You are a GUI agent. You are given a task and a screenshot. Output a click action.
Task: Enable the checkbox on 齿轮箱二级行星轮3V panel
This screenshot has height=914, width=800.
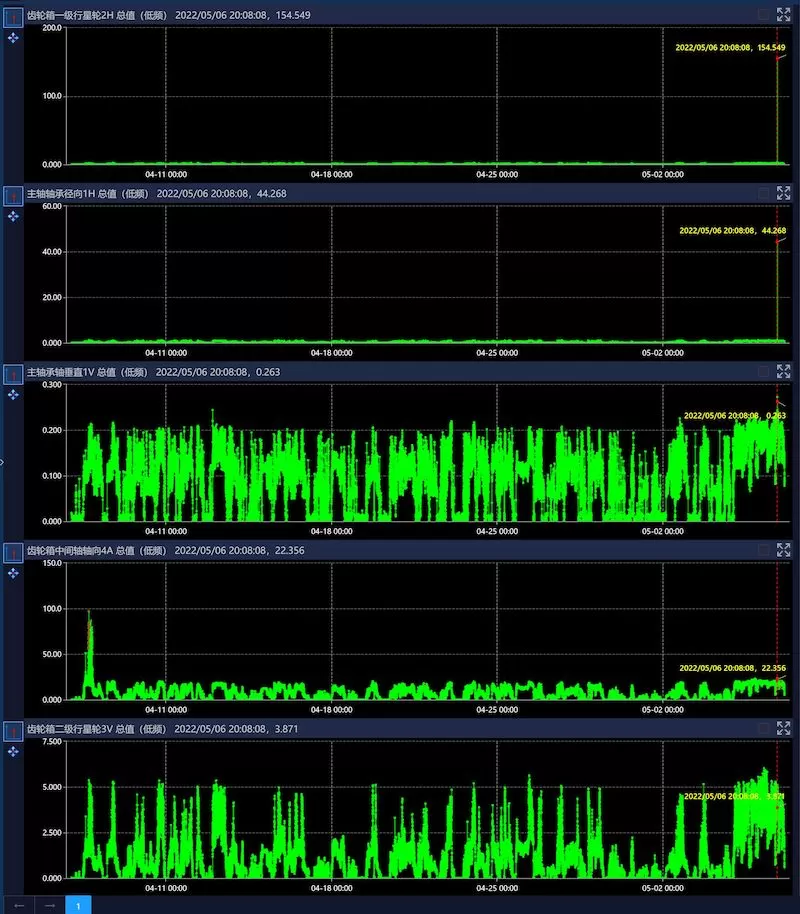pos(764,729)
